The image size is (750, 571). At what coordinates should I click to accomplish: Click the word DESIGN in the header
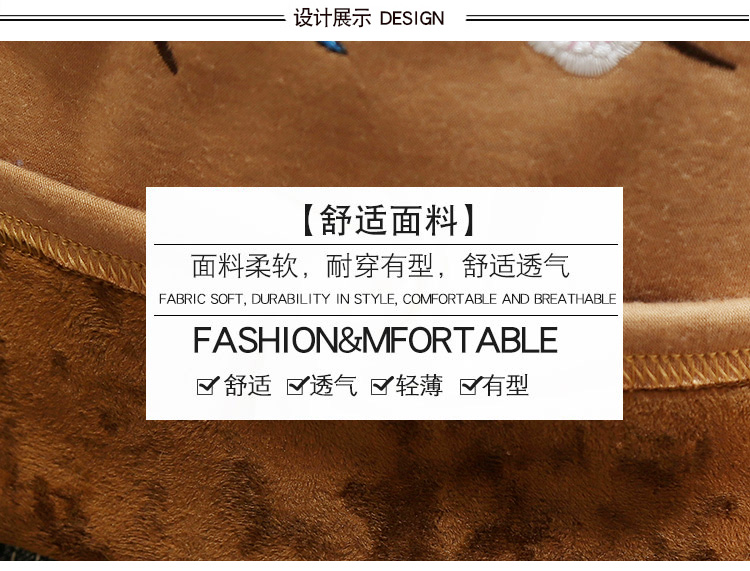click(412, 19)
